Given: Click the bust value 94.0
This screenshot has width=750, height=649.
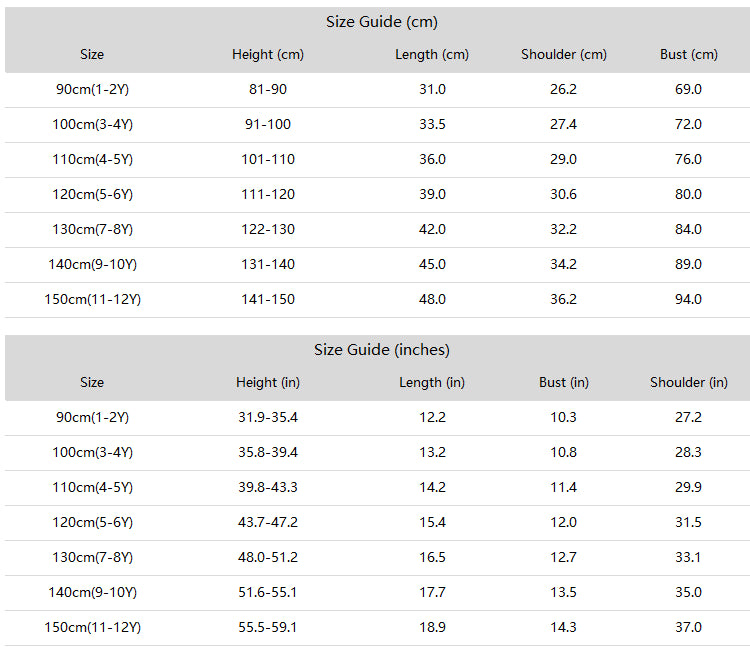Looking at the screenshot, I should pyautogui.click(x=688, y=300).
